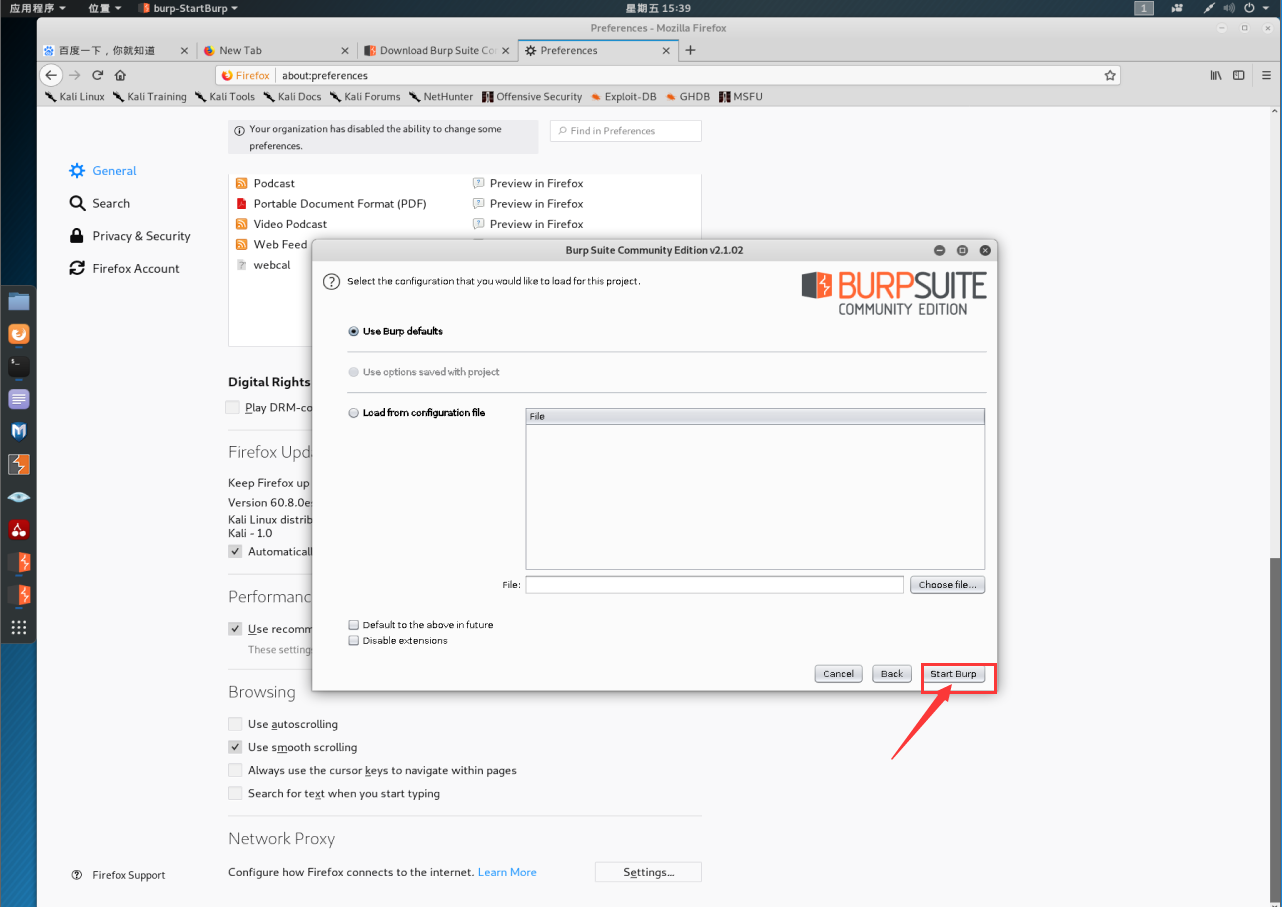Click the Start Burp button

[953, 674]
